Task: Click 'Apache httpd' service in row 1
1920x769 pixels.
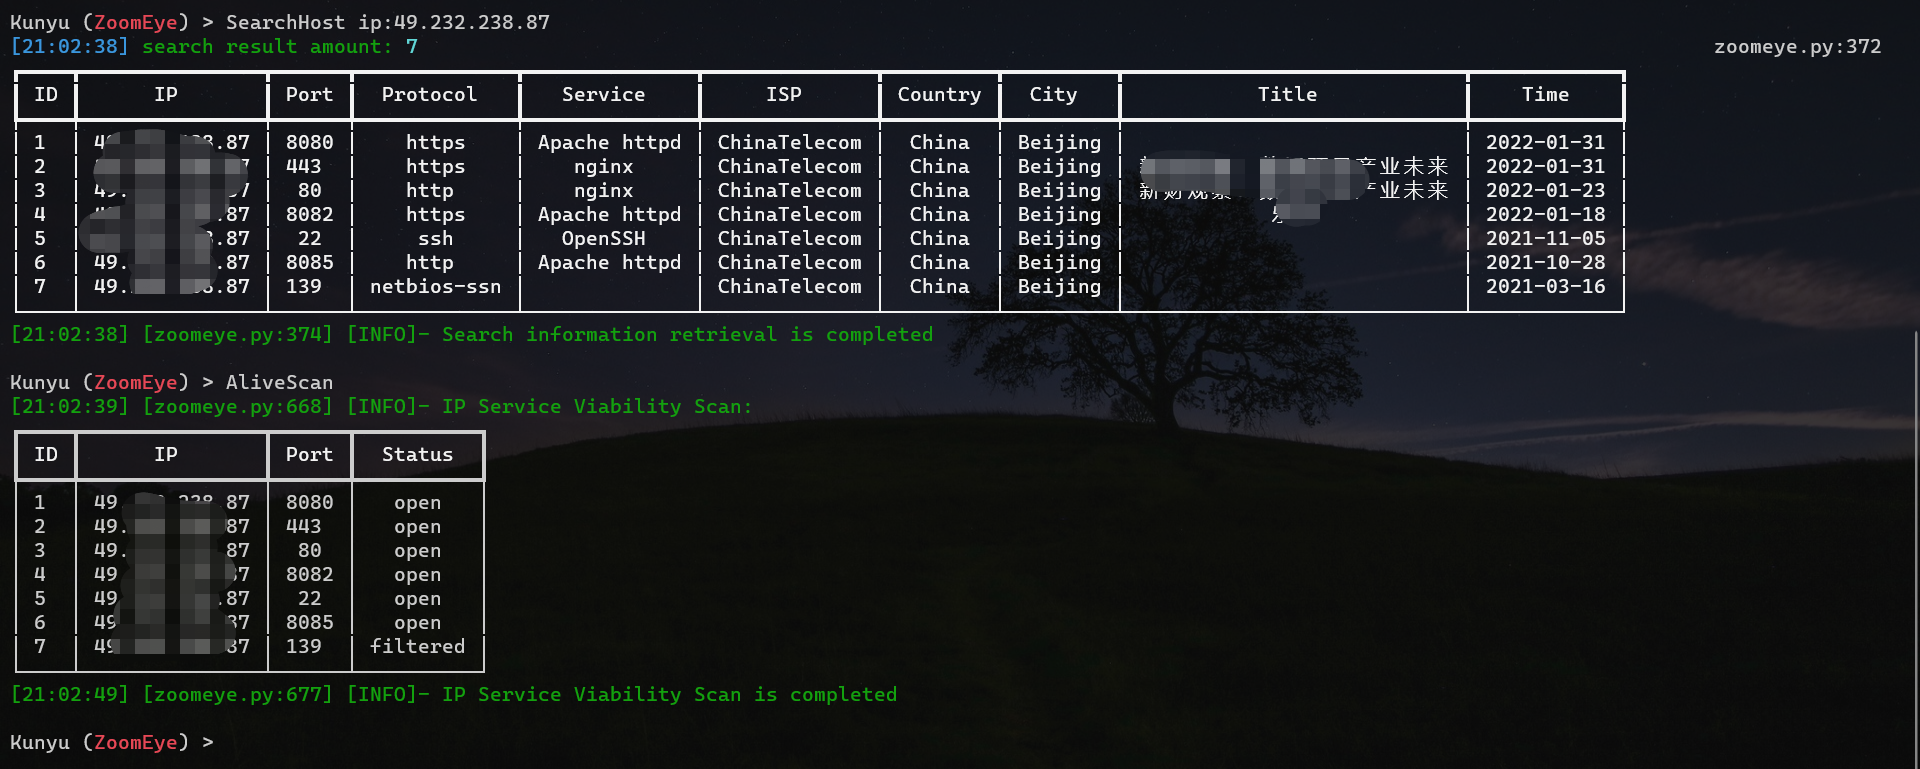Action: pyautogui.click(x=609, y=143)
